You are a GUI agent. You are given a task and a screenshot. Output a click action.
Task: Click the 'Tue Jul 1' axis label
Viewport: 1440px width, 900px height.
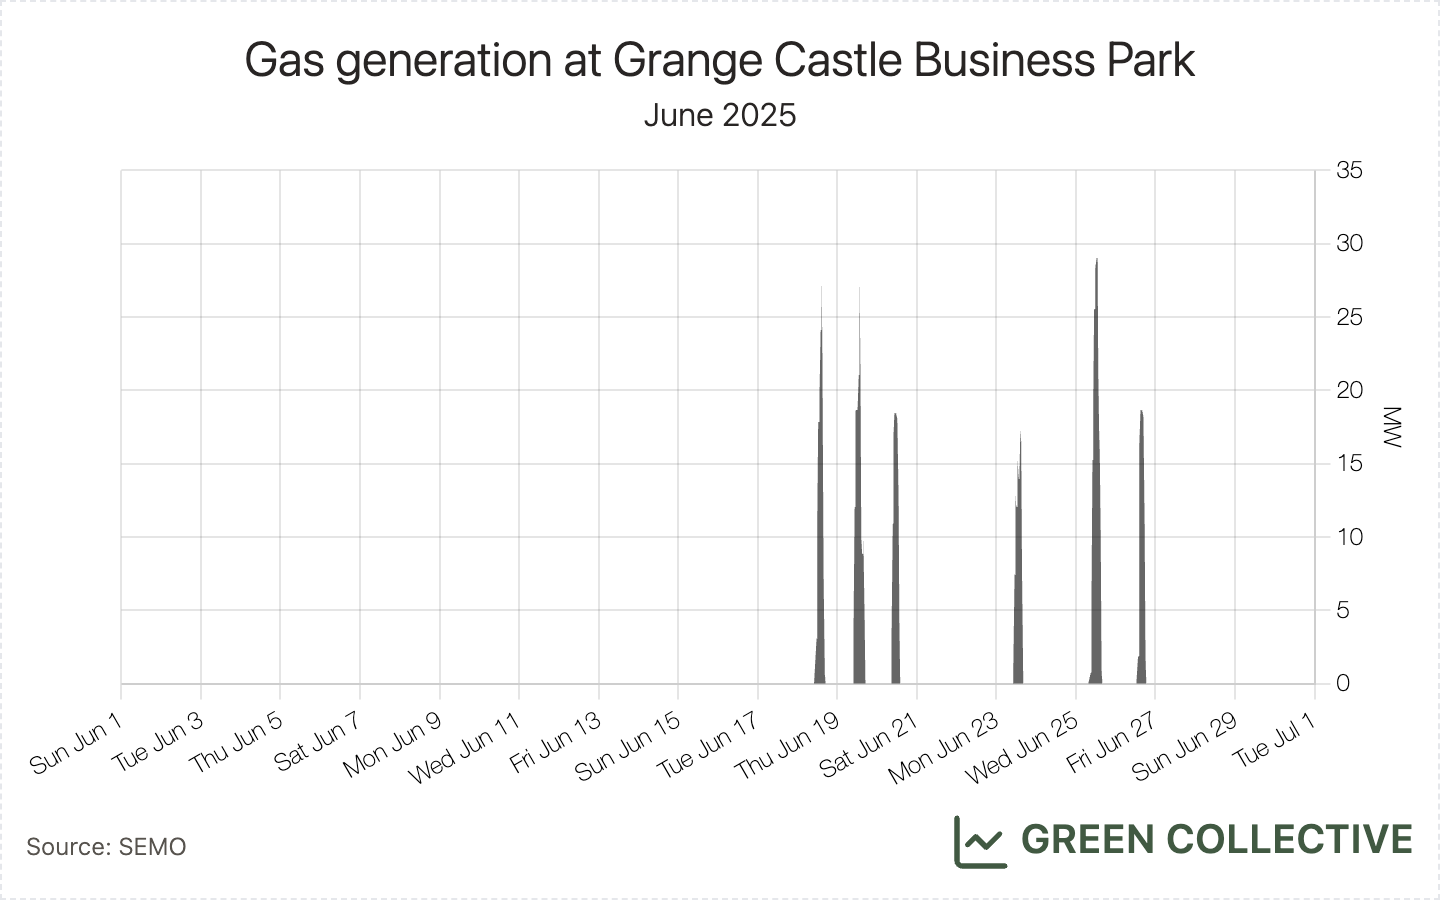(1274, 739)
